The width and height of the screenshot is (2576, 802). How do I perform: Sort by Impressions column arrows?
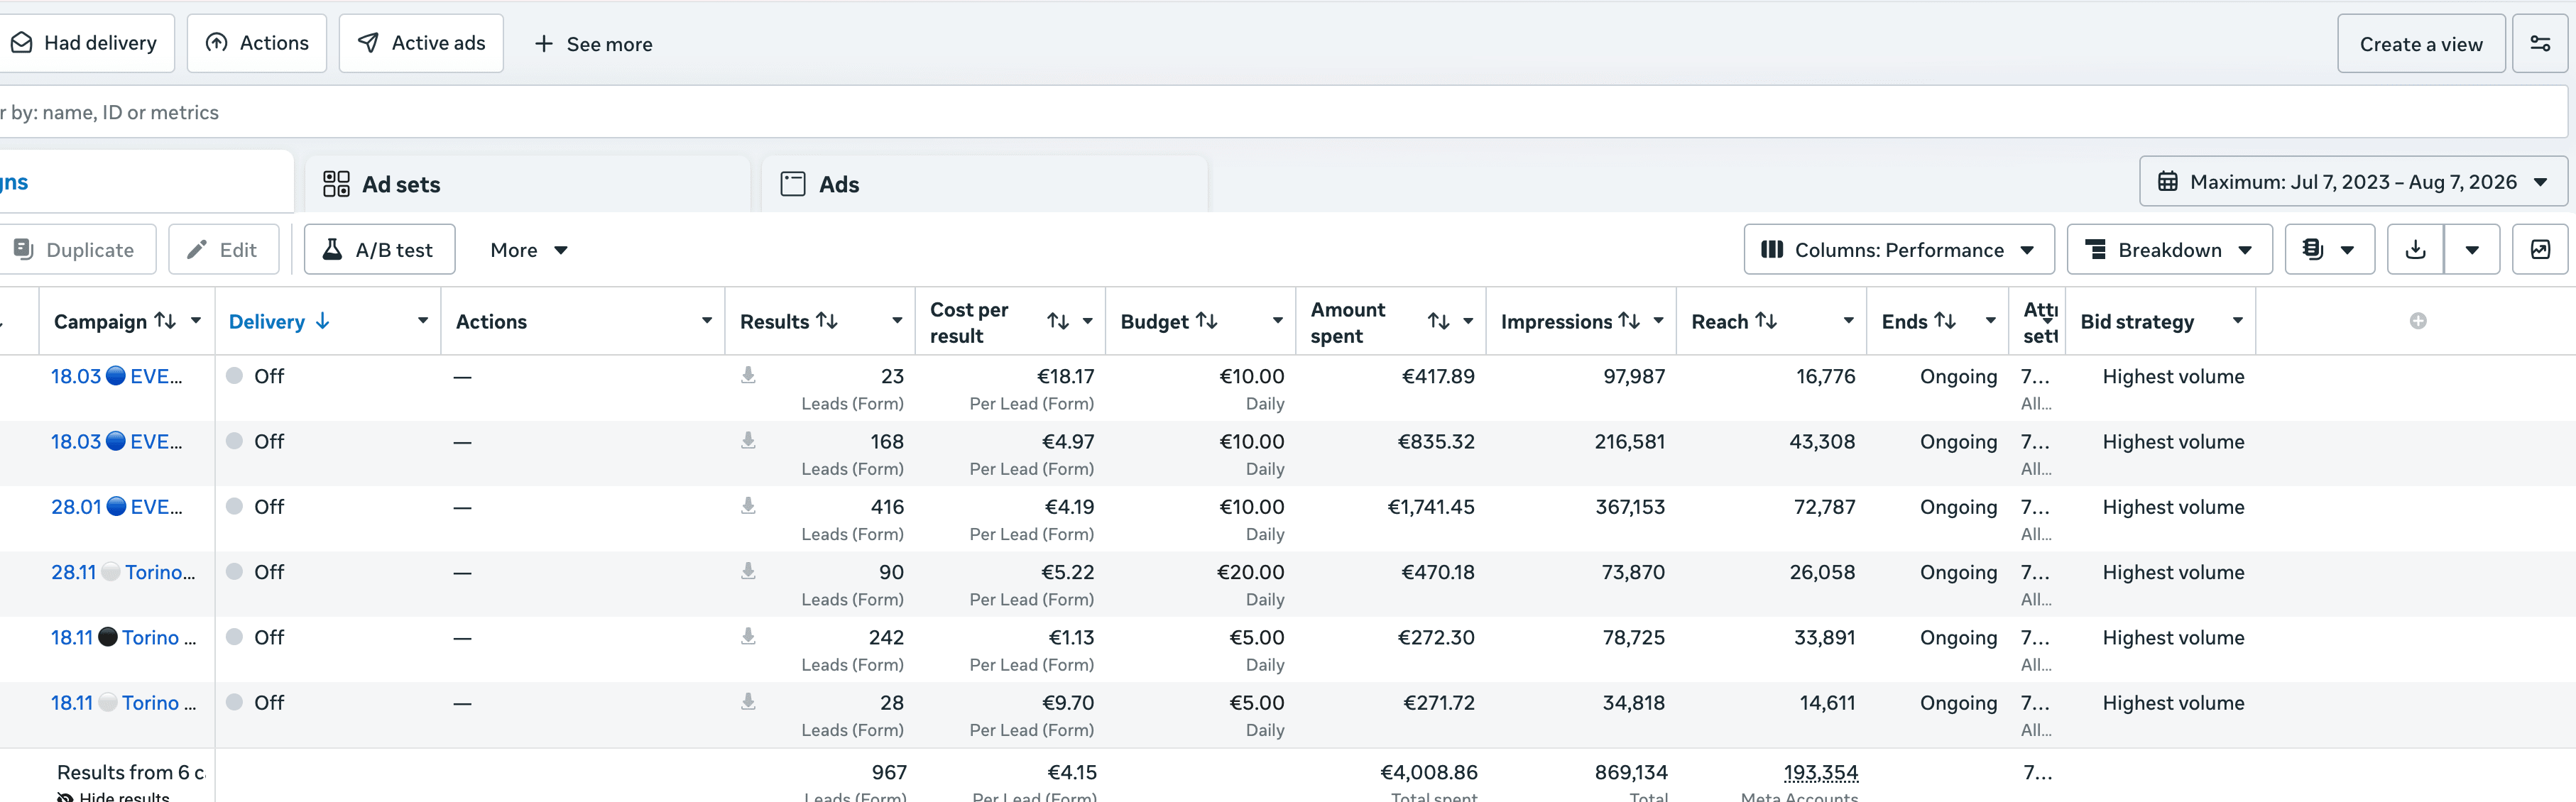[x=1629, y=321]
